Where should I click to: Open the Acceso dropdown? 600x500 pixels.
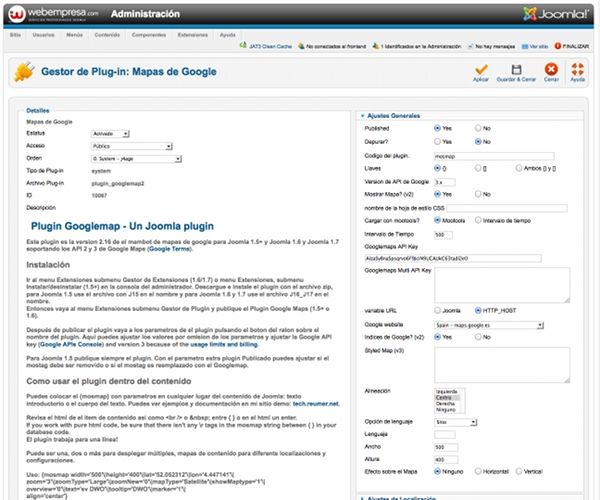132,146
